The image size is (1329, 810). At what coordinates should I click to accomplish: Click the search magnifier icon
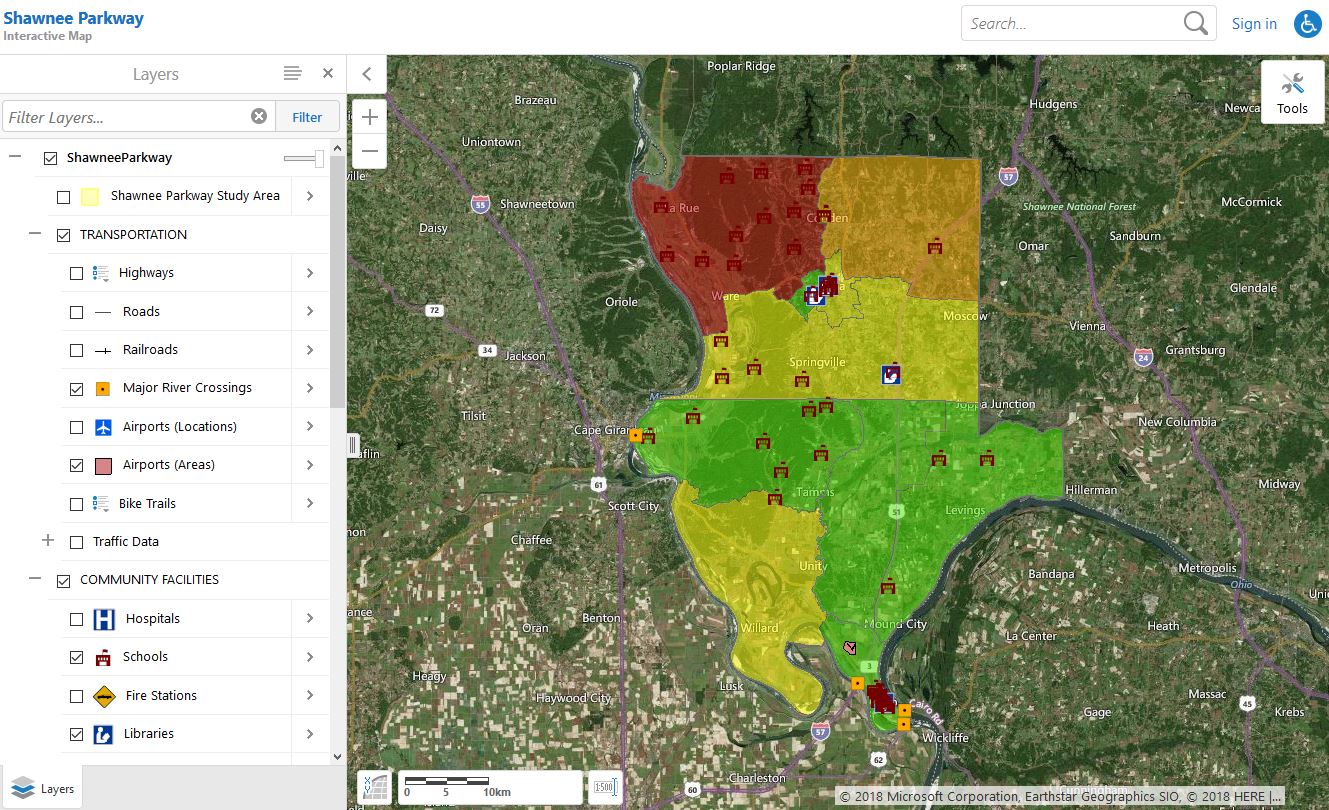coord(1195,24)
